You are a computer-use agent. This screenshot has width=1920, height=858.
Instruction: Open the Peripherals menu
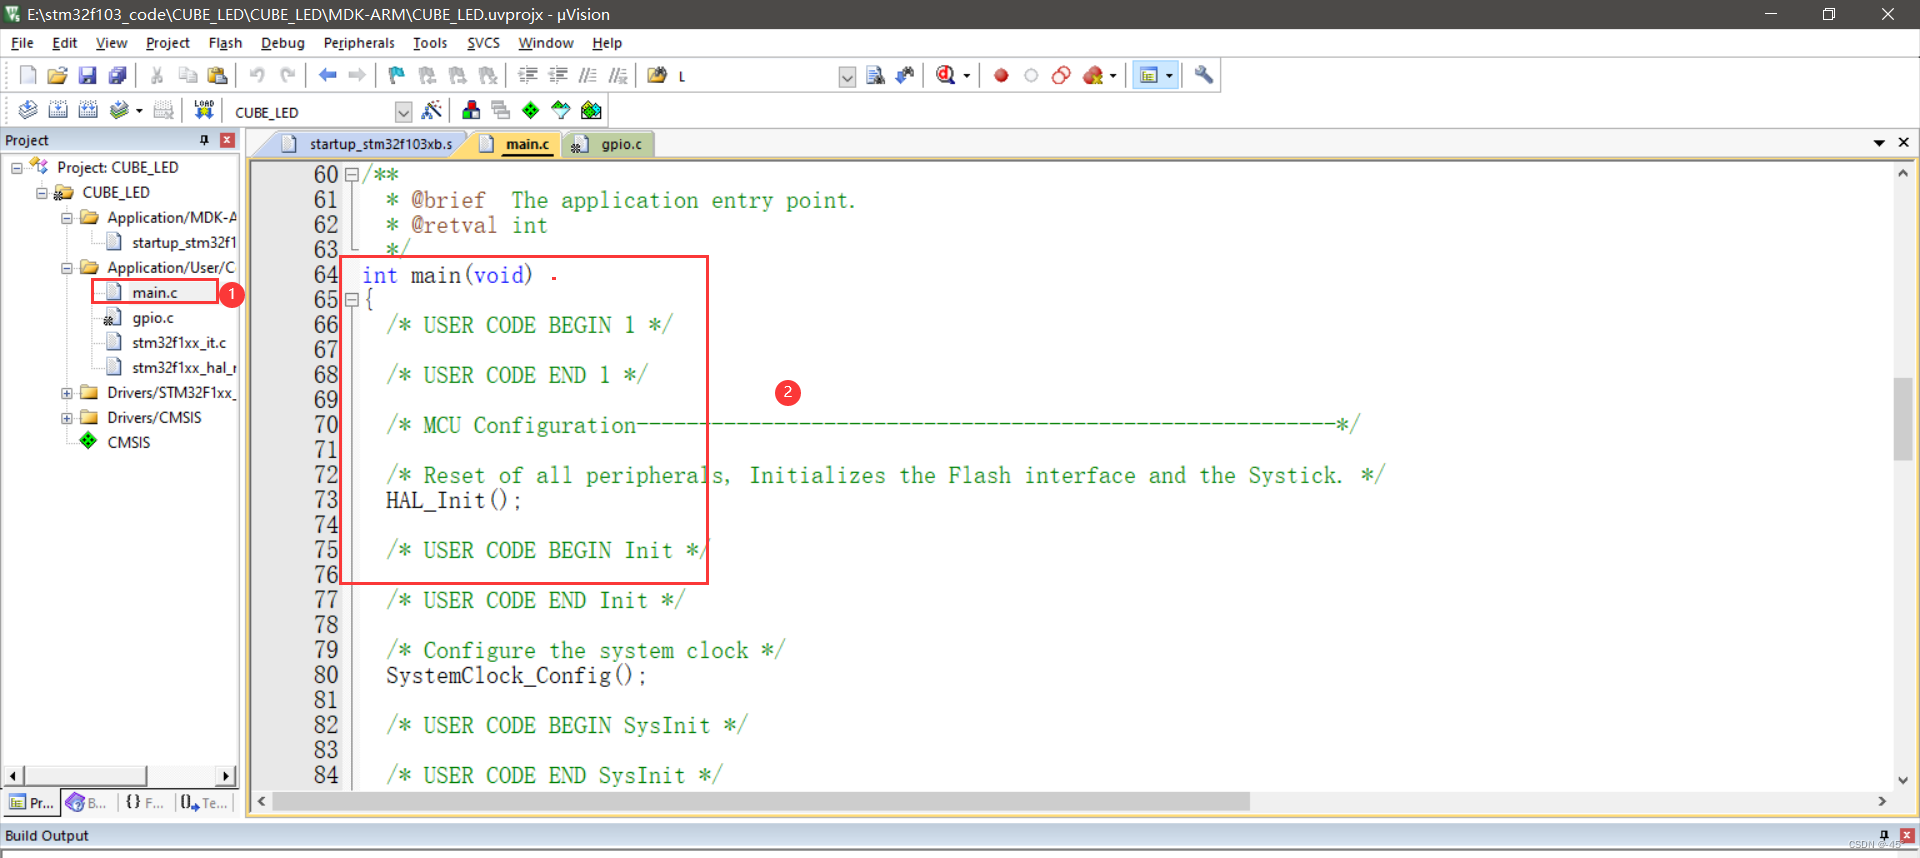point(359,43)
